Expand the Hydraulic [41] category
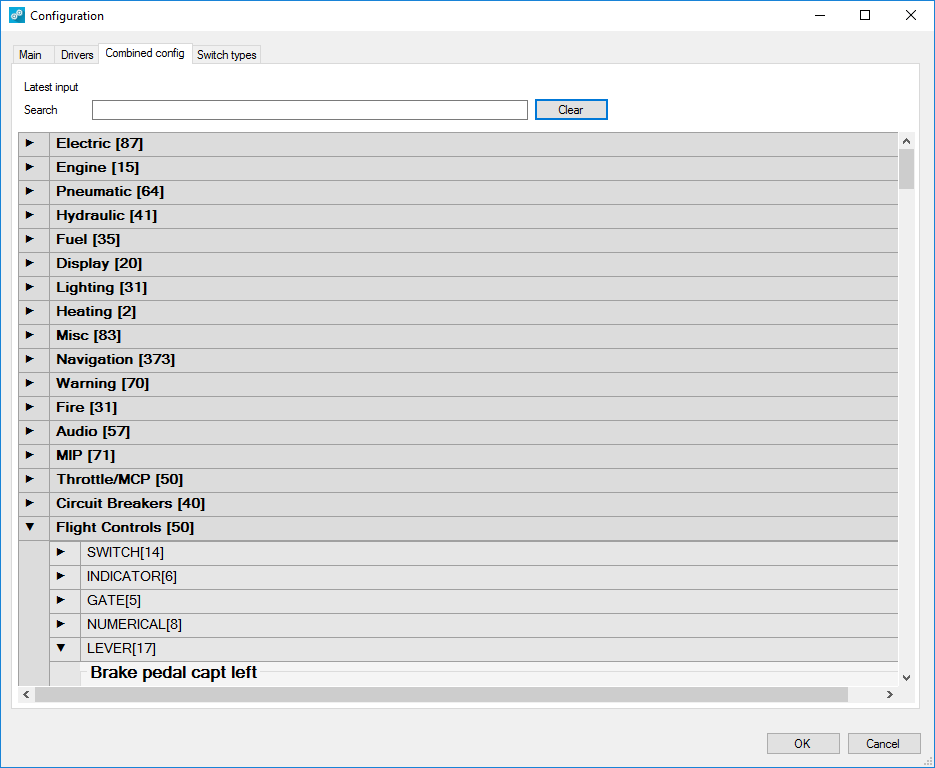 pos(30,215)
